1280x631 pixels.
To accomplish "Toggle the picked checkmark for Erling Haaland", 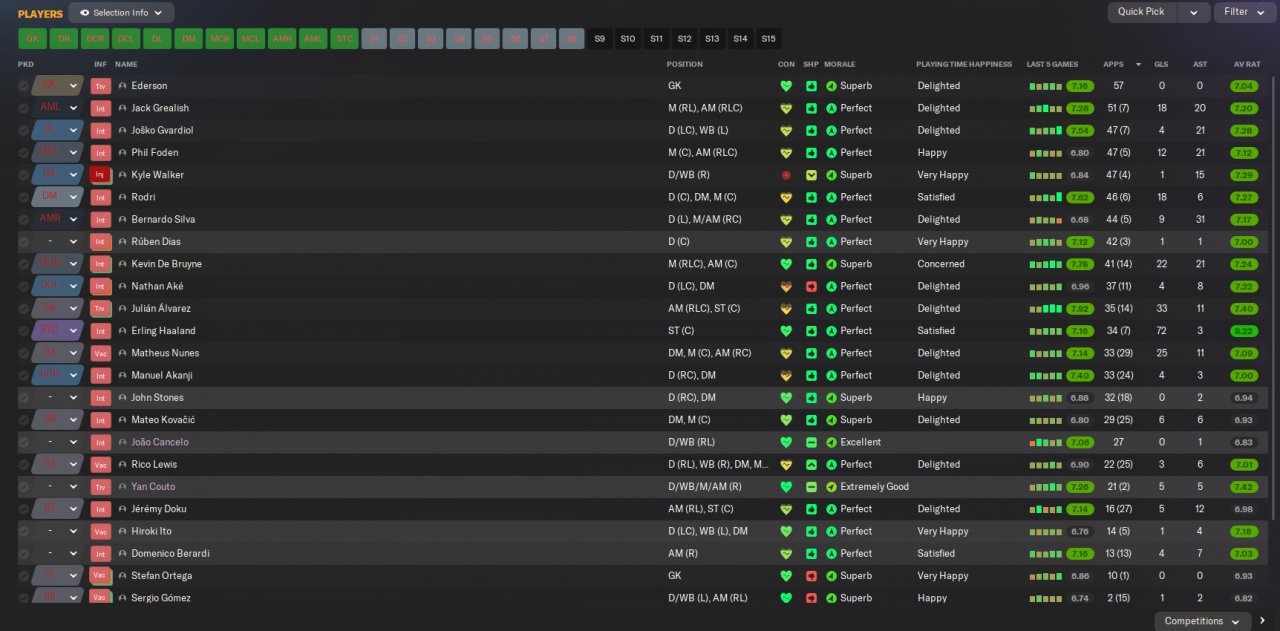I will [24, 331].
